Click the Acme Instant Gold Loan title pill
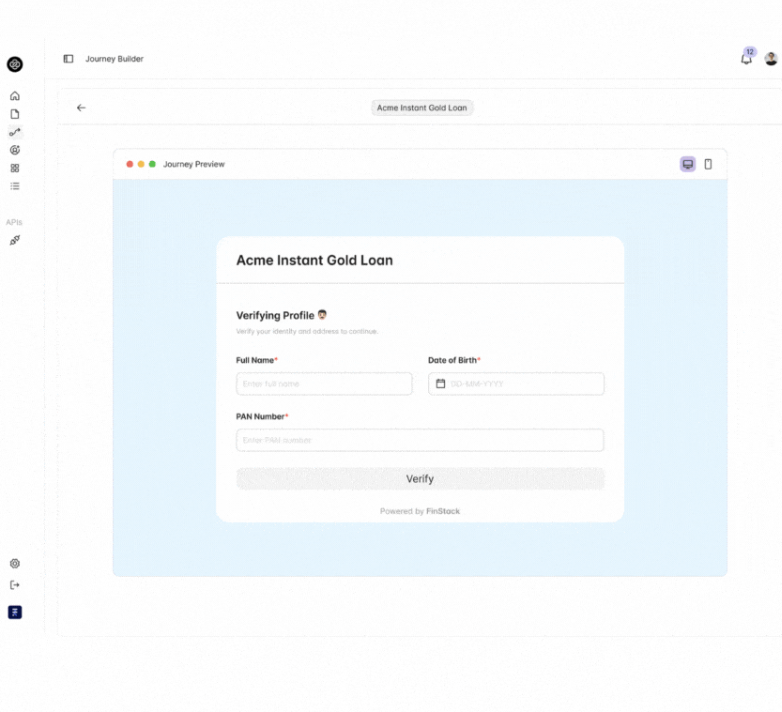Image resolution: width=782 pixels, height=712 pixels. point(422,108)
